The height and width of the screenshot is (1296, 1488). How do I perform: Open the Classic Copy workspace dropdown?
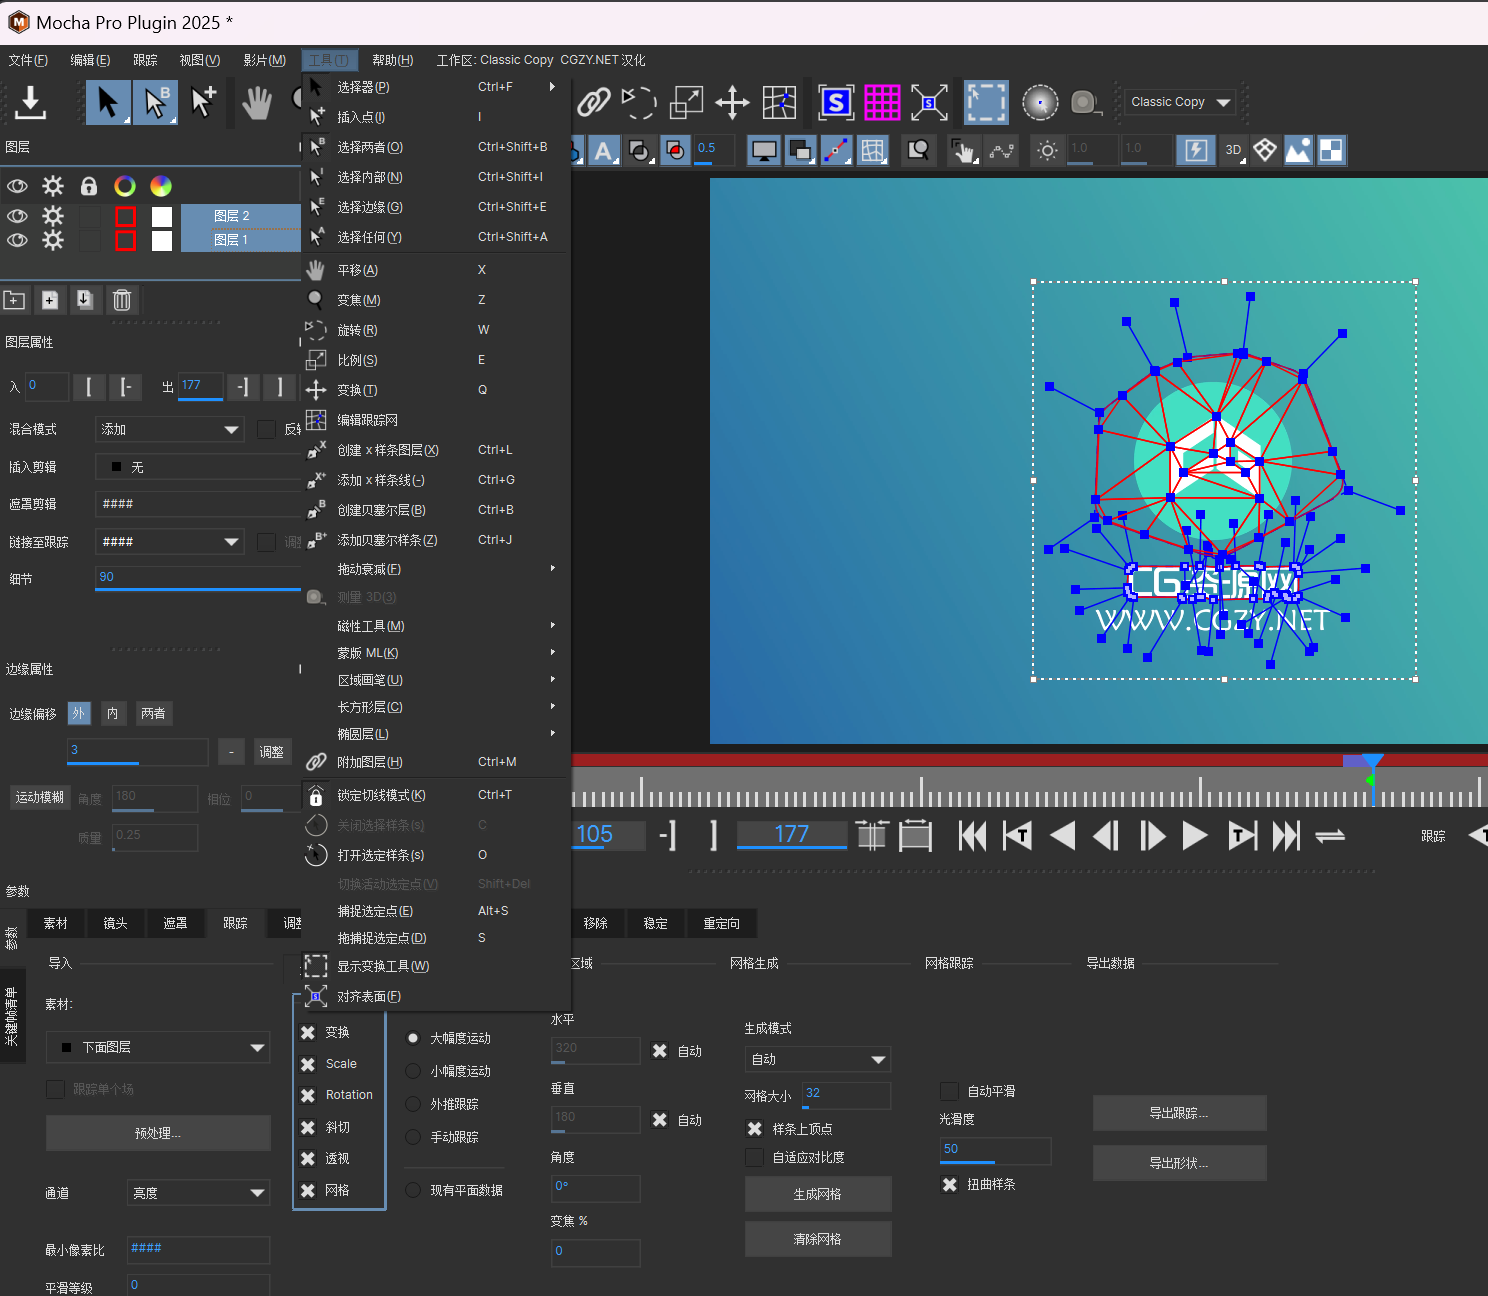(1180, 102)
